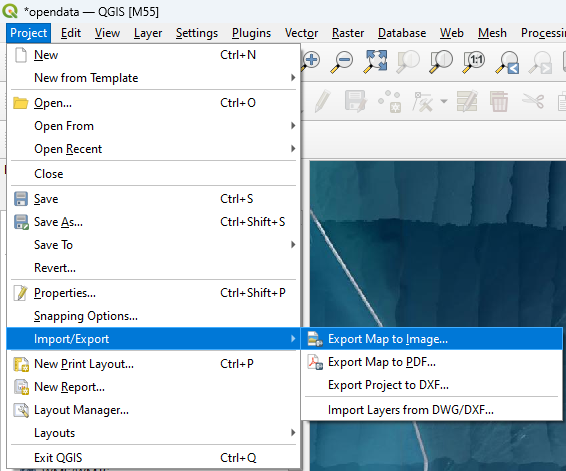Open the Vector menu

click(x=301, y=33)
